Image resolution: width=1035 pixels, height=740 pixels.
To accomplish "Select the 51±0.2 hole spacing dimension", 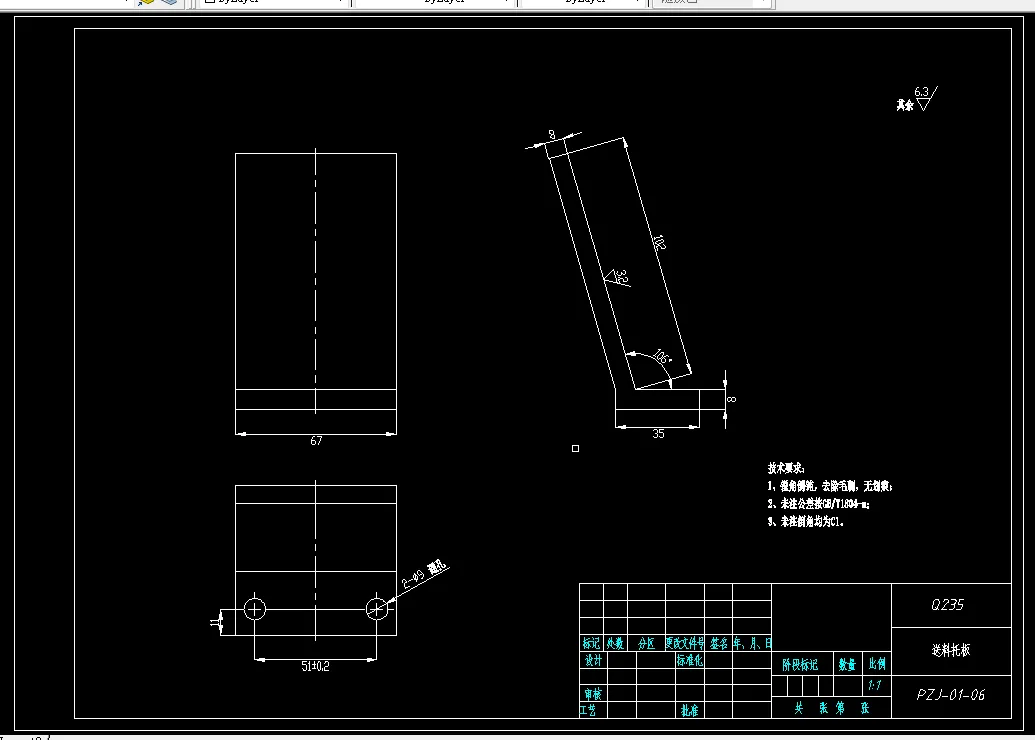I will coord(316,666).
